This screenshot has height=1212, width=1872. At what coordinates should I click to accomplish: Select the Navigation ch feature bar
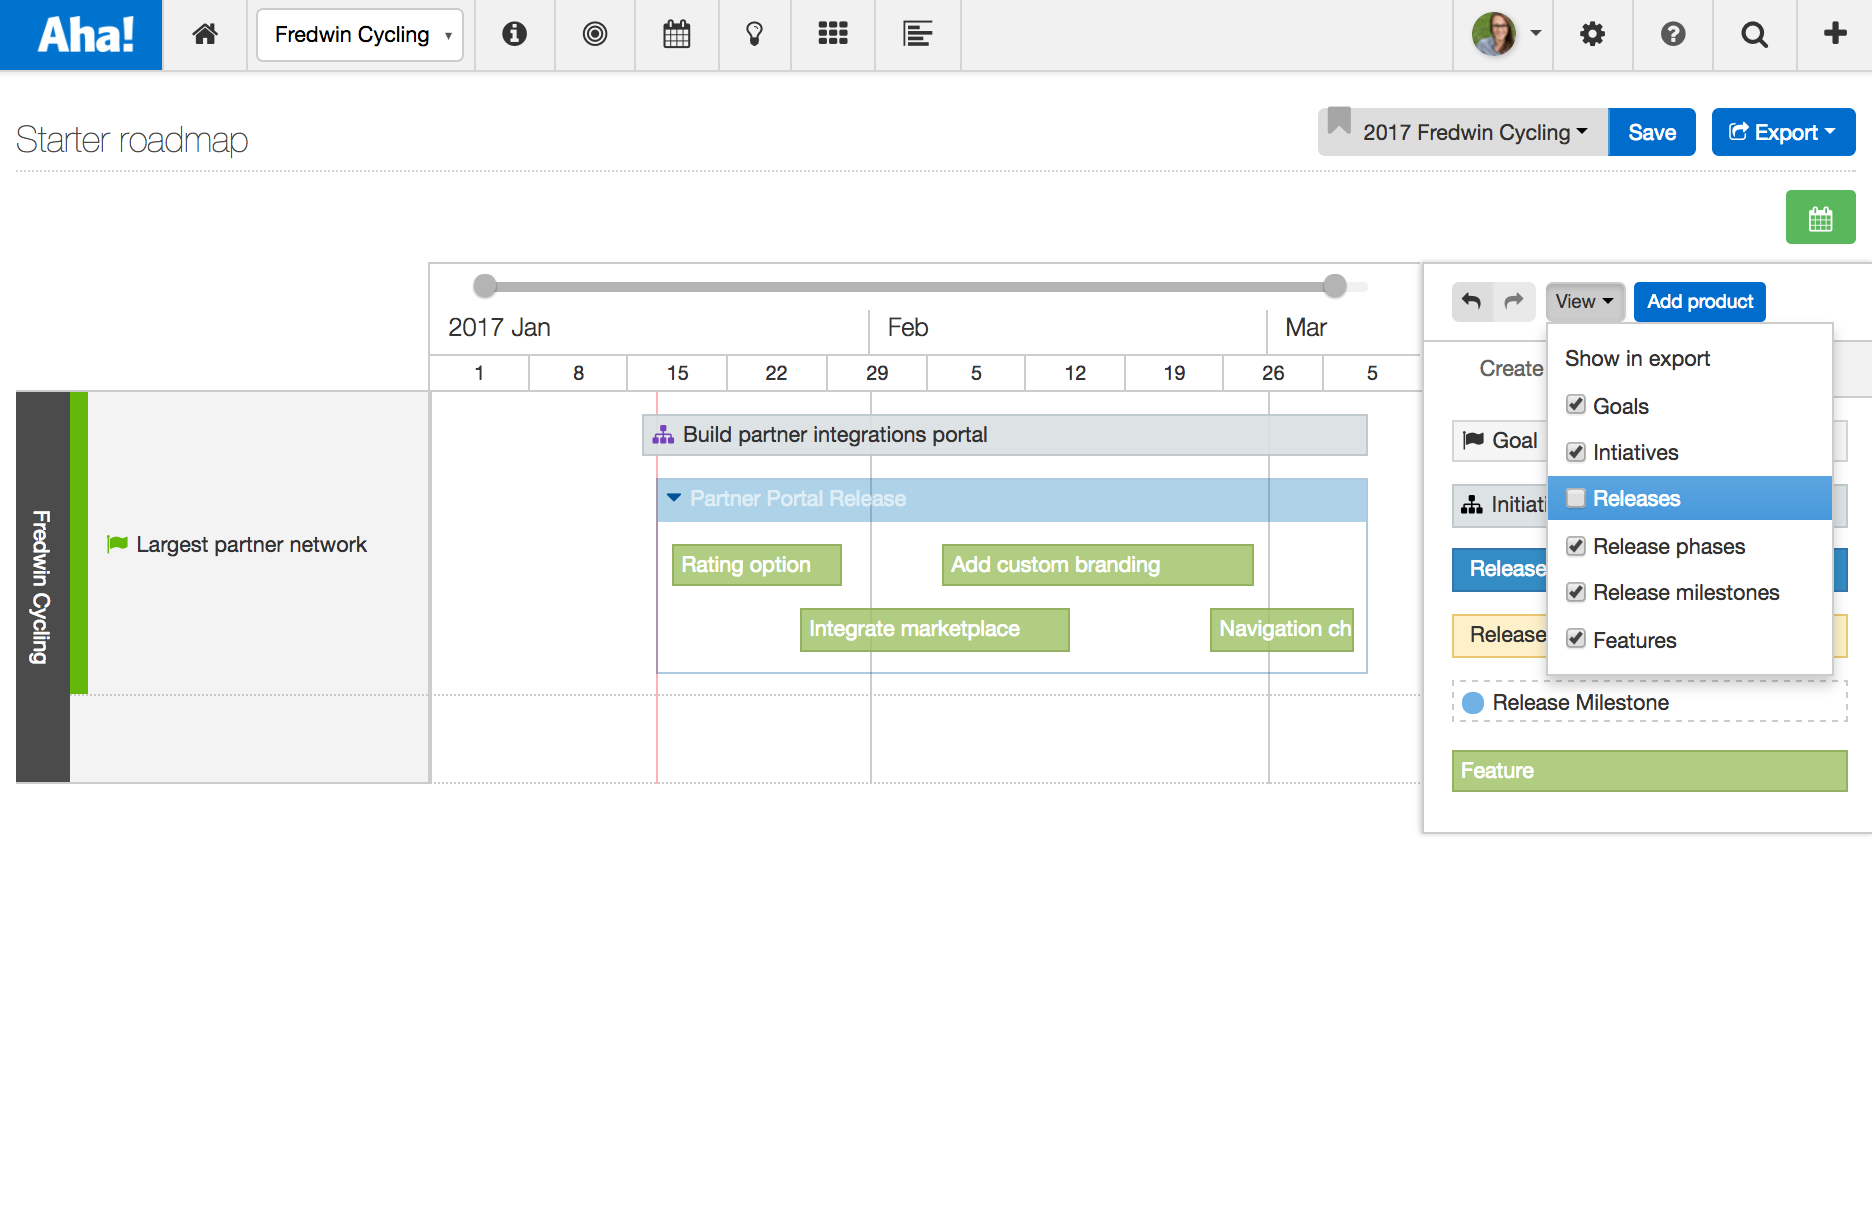point(1282,630)
